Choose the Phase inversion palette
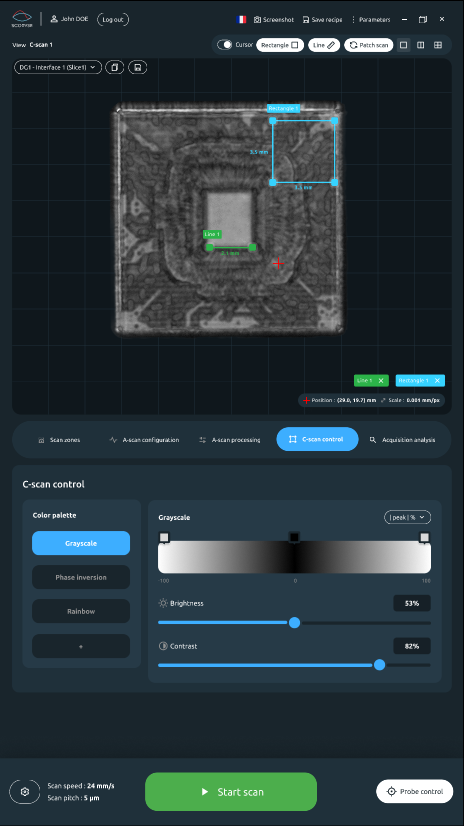Image resolution: width=464 pixels, height=826 pixels. 81,577
